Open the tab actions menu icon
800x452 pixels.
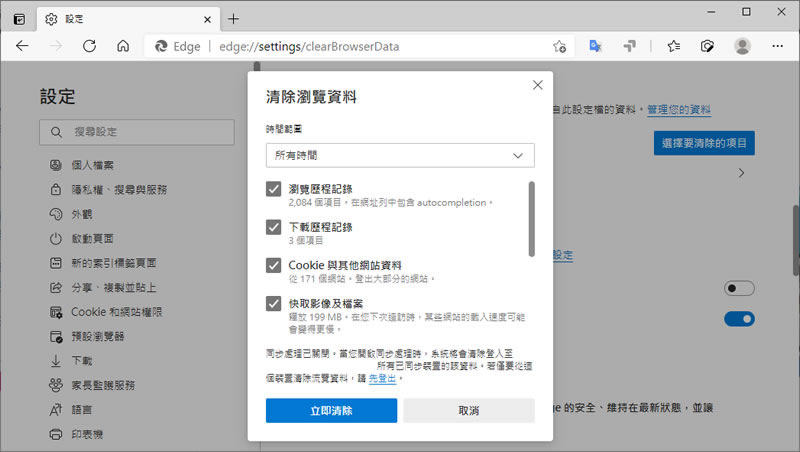coord(19,19)
